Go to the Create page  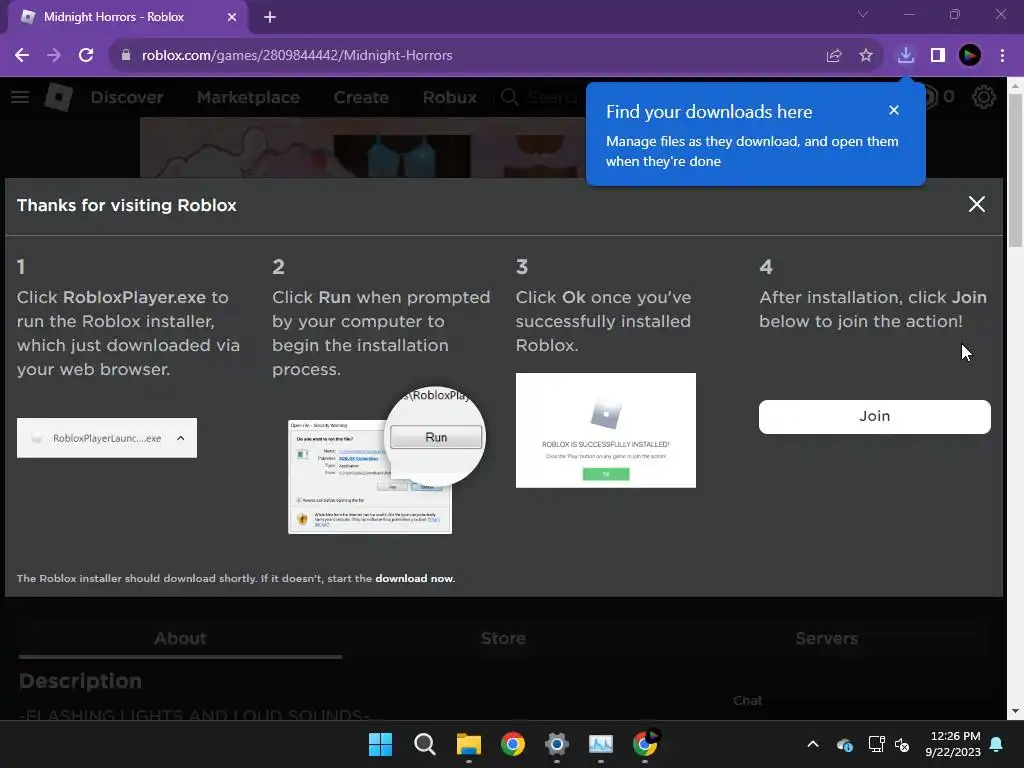(x=361, y=97)
